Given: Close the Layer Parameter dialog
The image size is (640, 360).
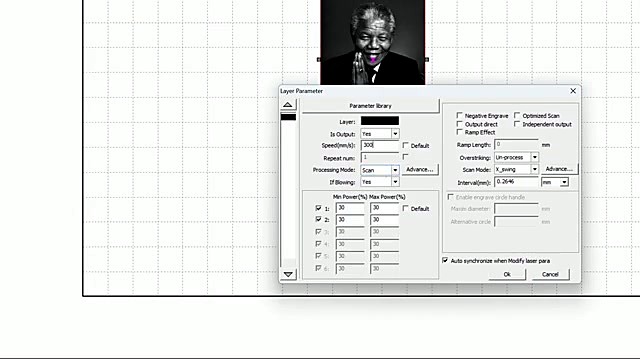Looking at the screenshot, I should 573,91.
